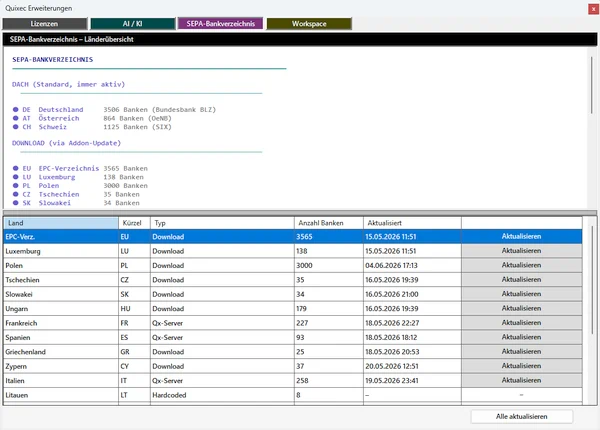Click the Alle aktualisieren button
This screenshot has height=430, width=600.
click(x=522, y=417)
